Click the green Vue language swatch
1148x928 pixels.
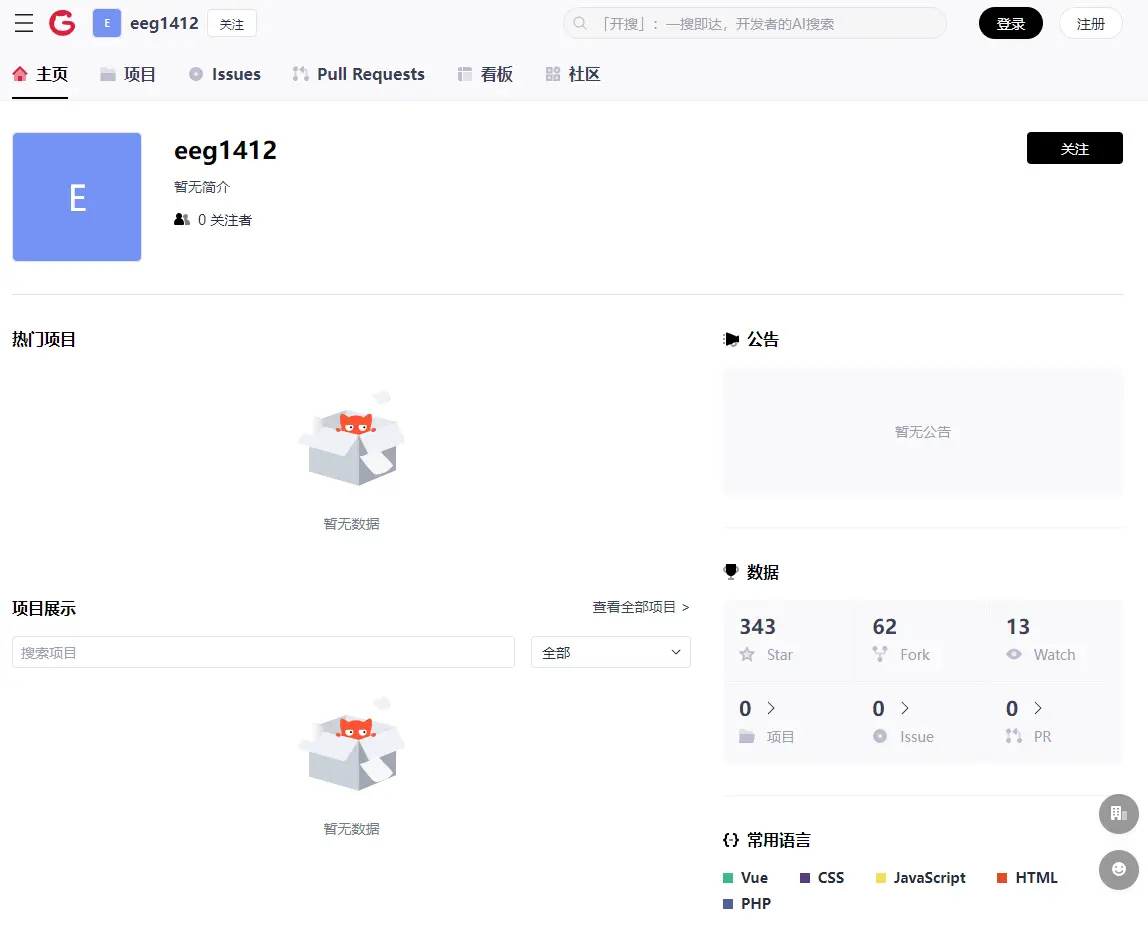pos(728,878)
